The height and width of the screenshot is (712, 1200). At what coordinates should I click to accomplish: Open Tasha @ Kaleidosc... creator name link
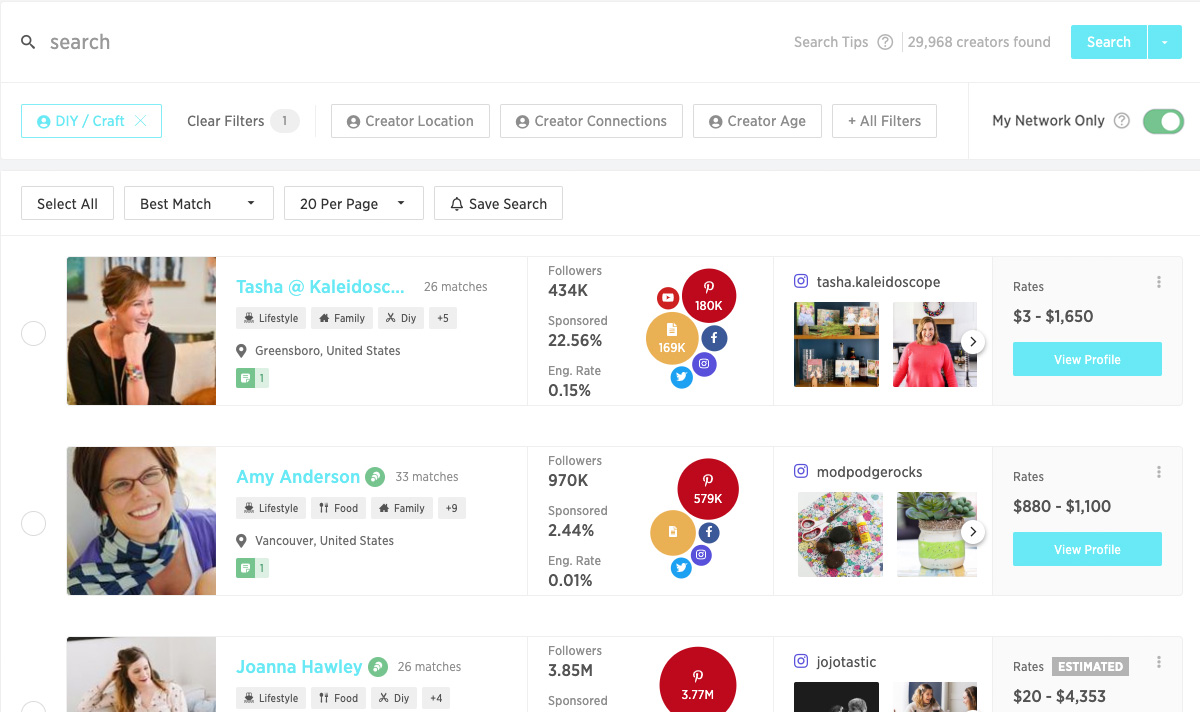point(320,287)
